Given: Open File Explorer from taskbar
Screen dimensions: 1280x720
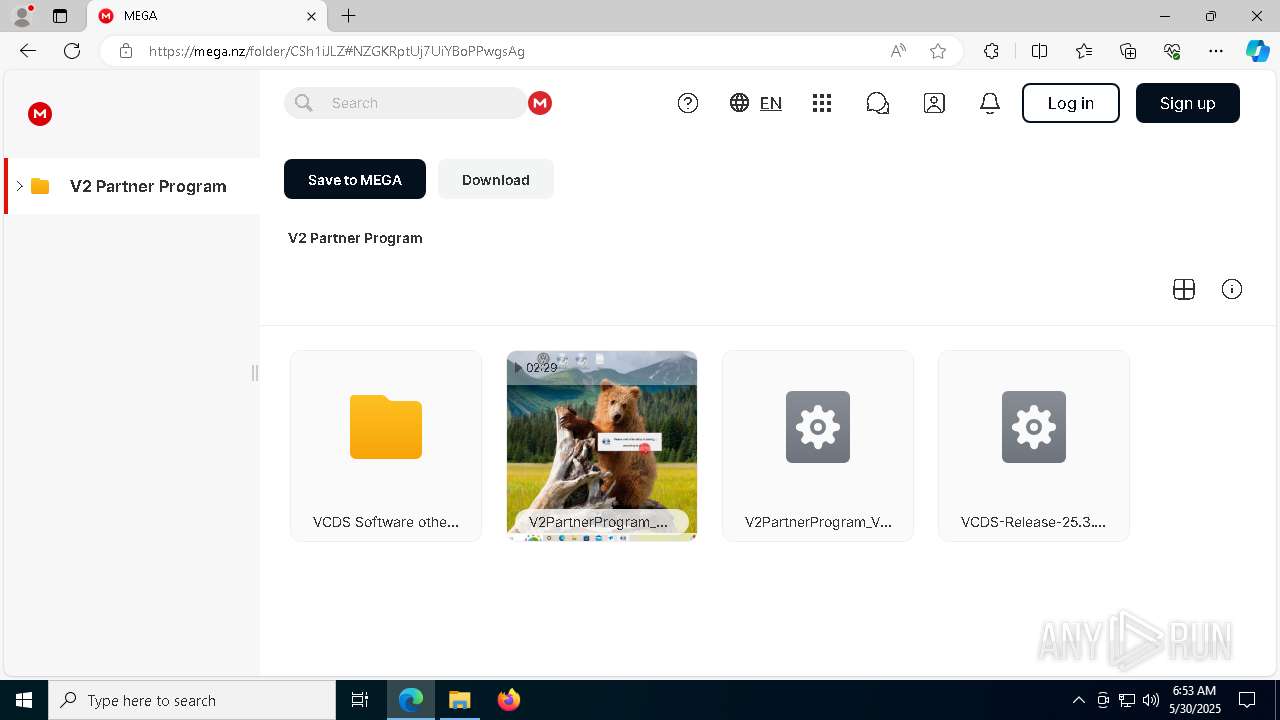Looking at the screenshot, I should (x=459, y=700).
